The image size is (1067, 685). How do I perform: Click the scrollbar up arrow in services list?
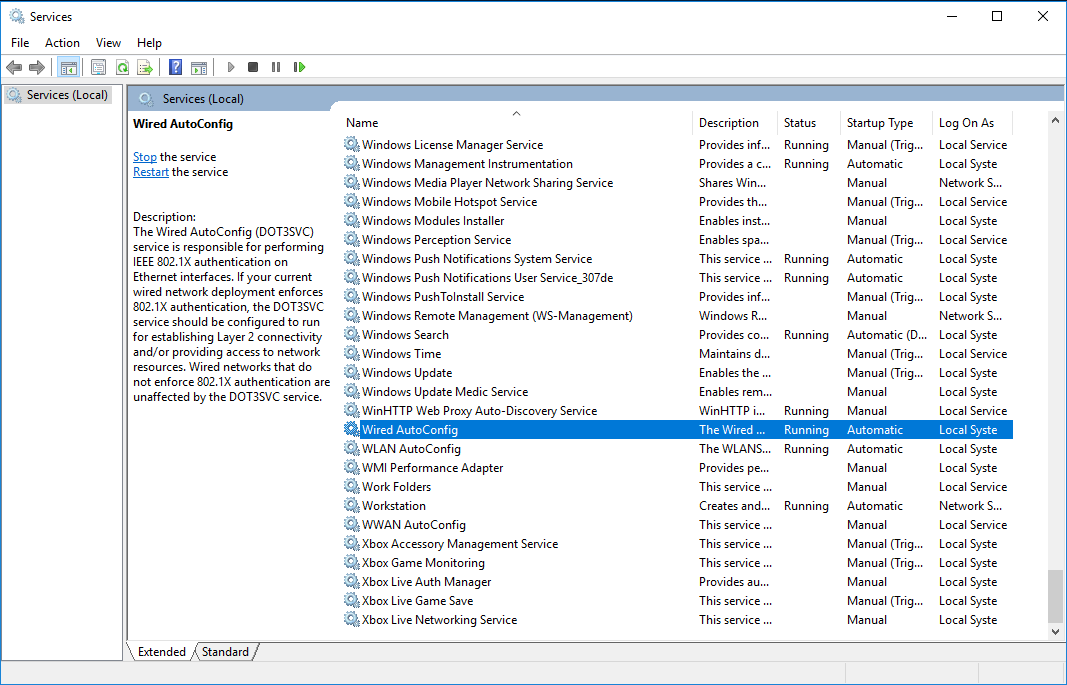click(1055, 120)
